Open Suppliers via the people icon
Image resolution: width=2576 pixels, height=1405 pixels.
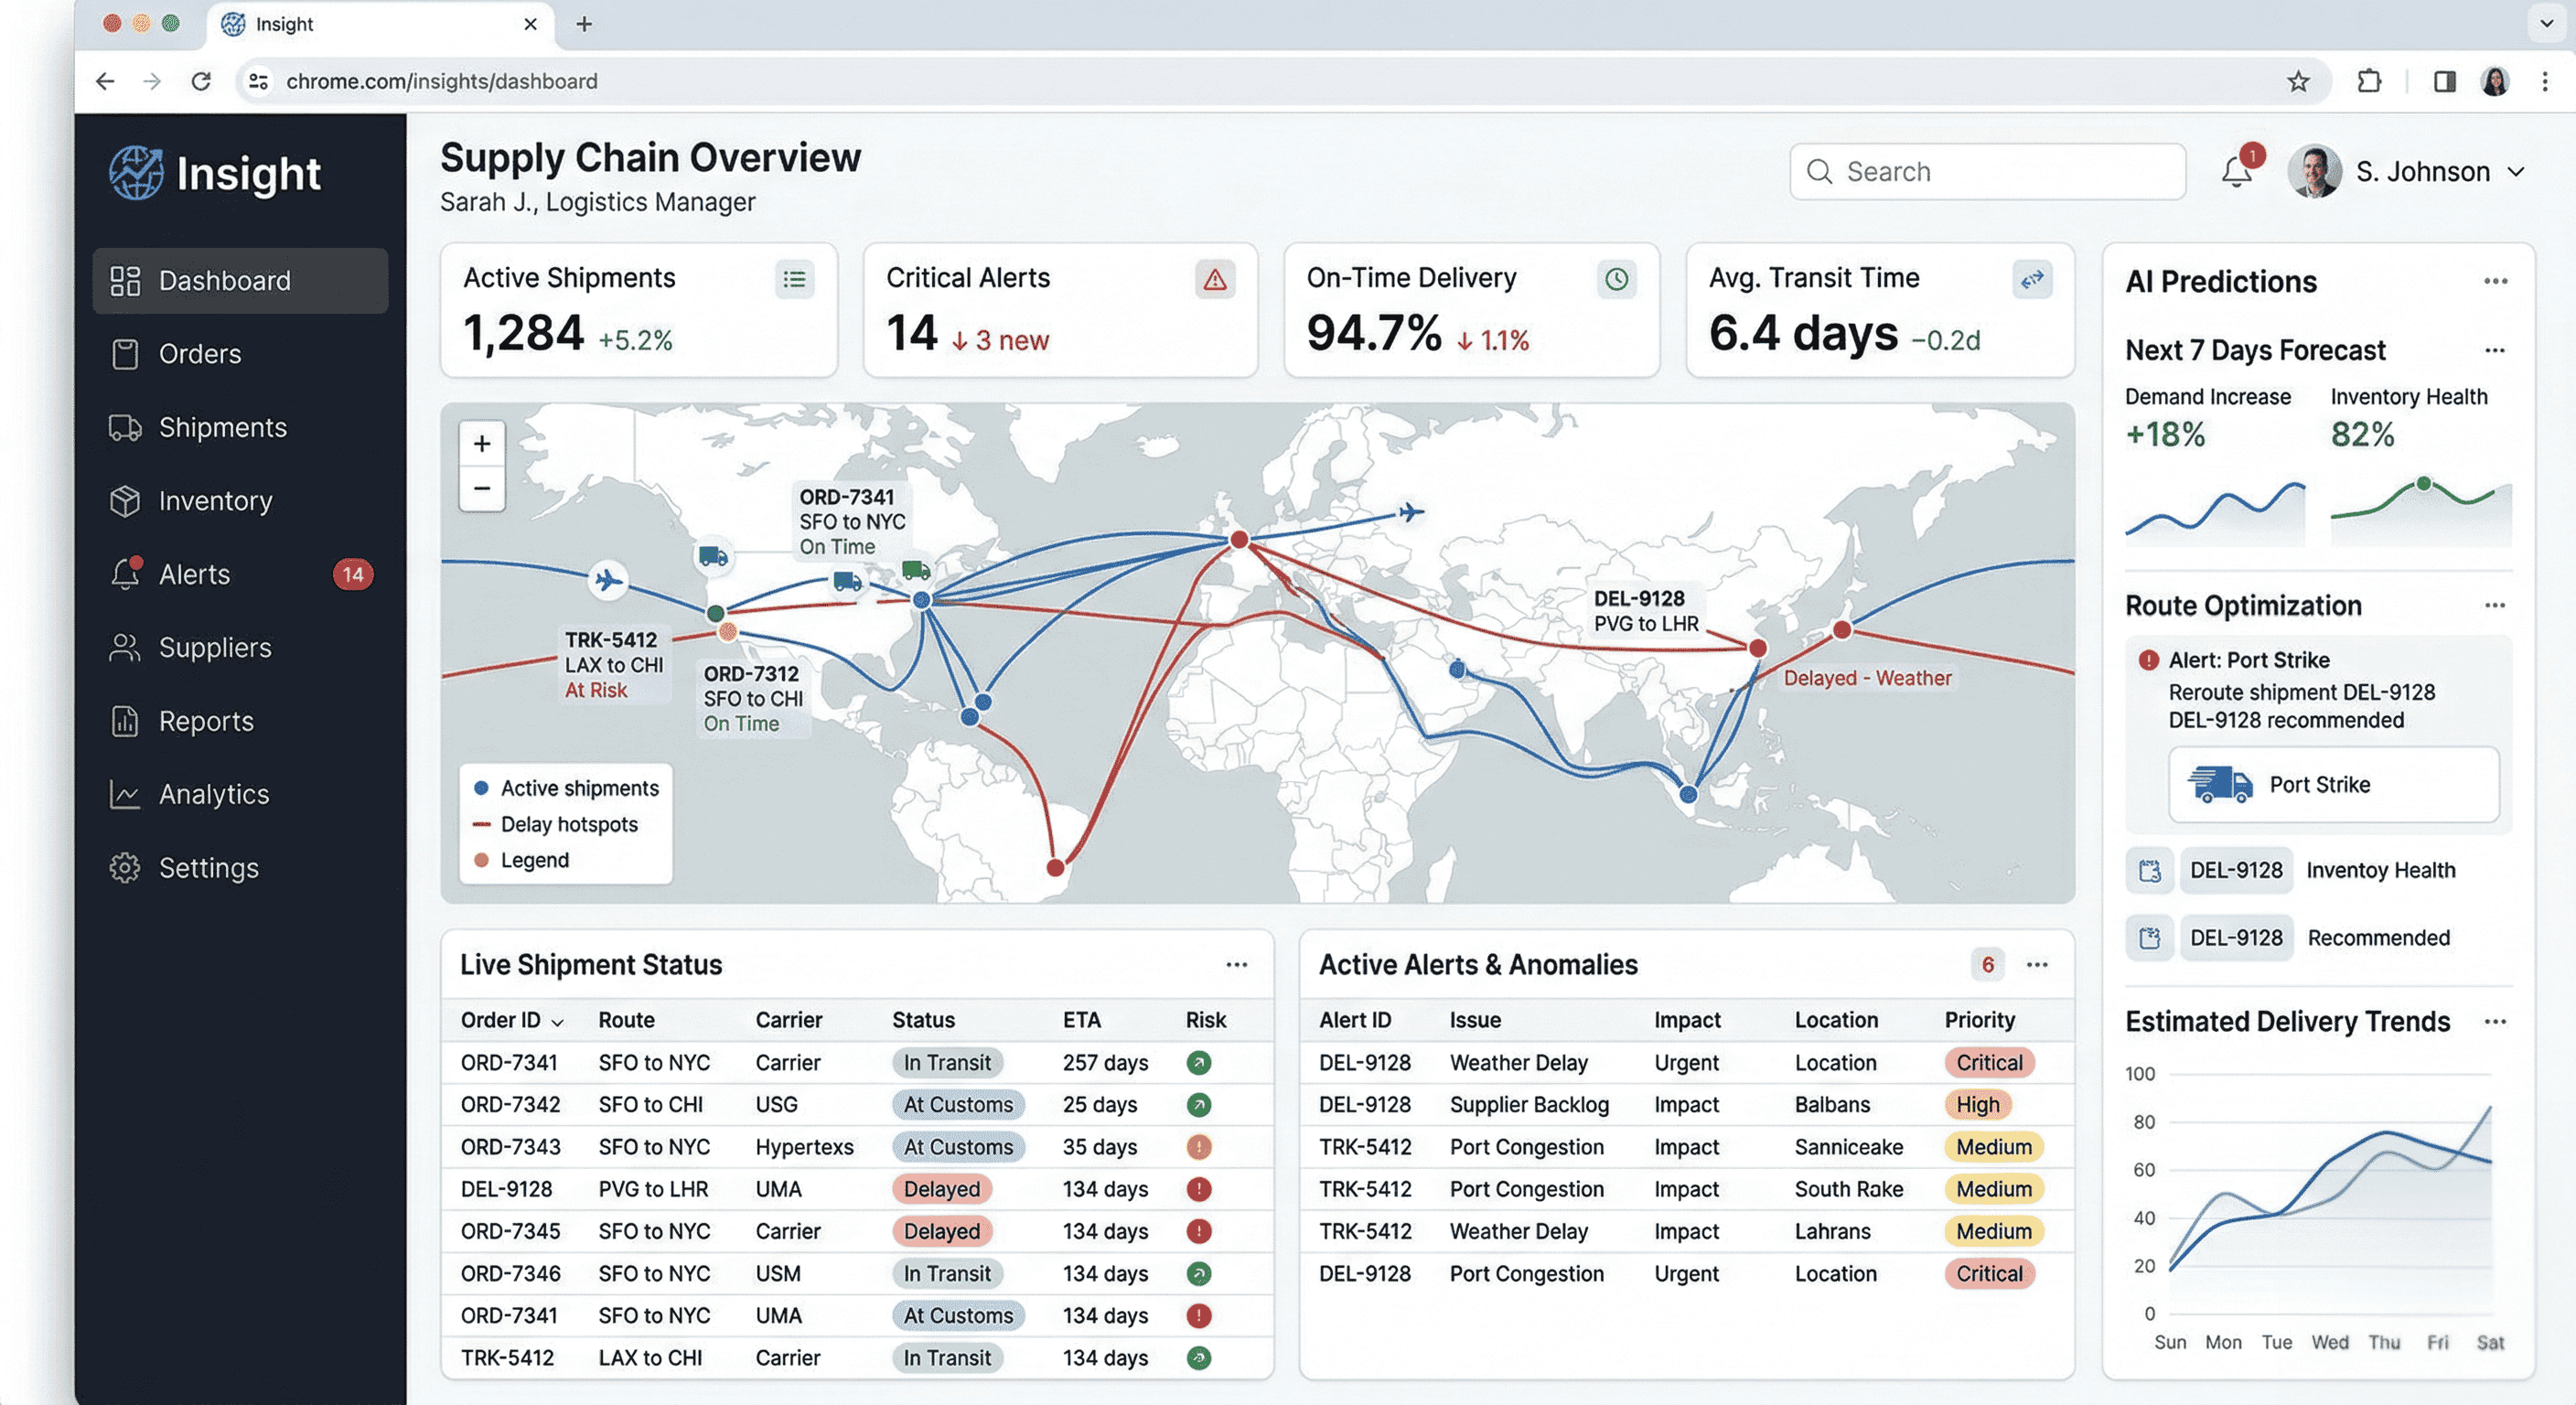click(124, 647)
